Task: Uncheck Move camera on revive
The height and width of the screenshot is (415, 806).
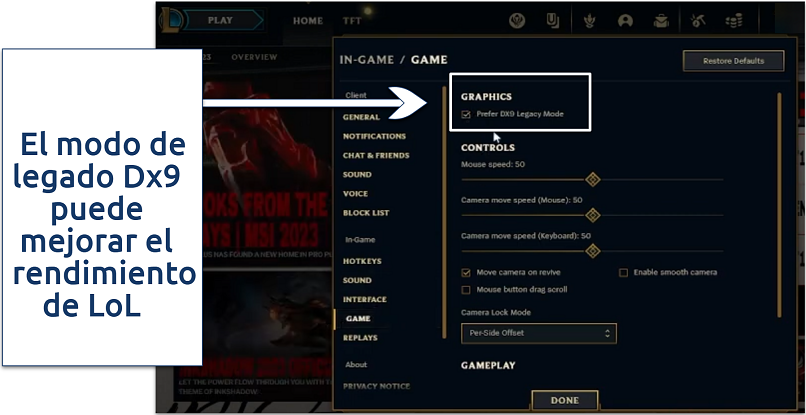Action: click(466, 273)
